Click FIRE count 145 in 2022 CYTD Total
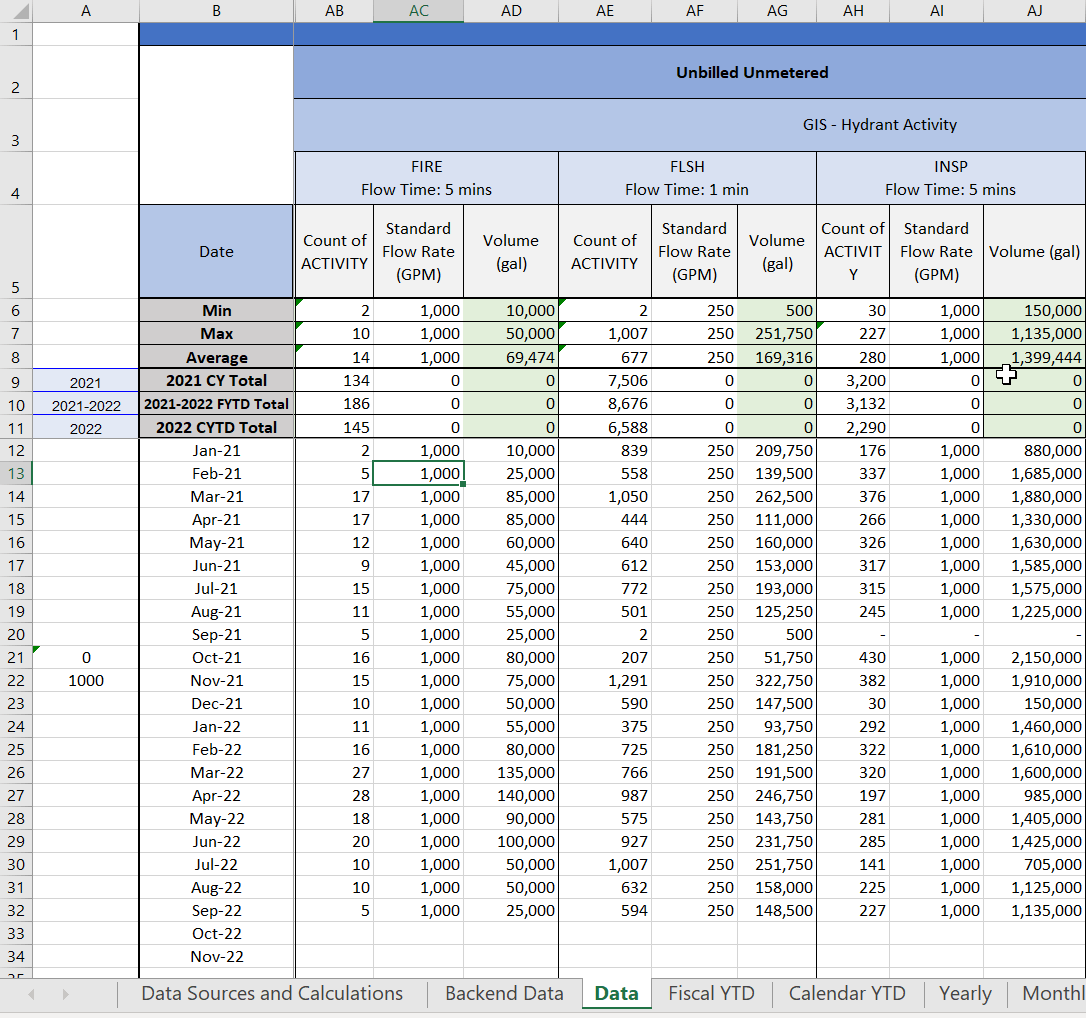The image size is (1086, 1018). (x=335, y=427)
